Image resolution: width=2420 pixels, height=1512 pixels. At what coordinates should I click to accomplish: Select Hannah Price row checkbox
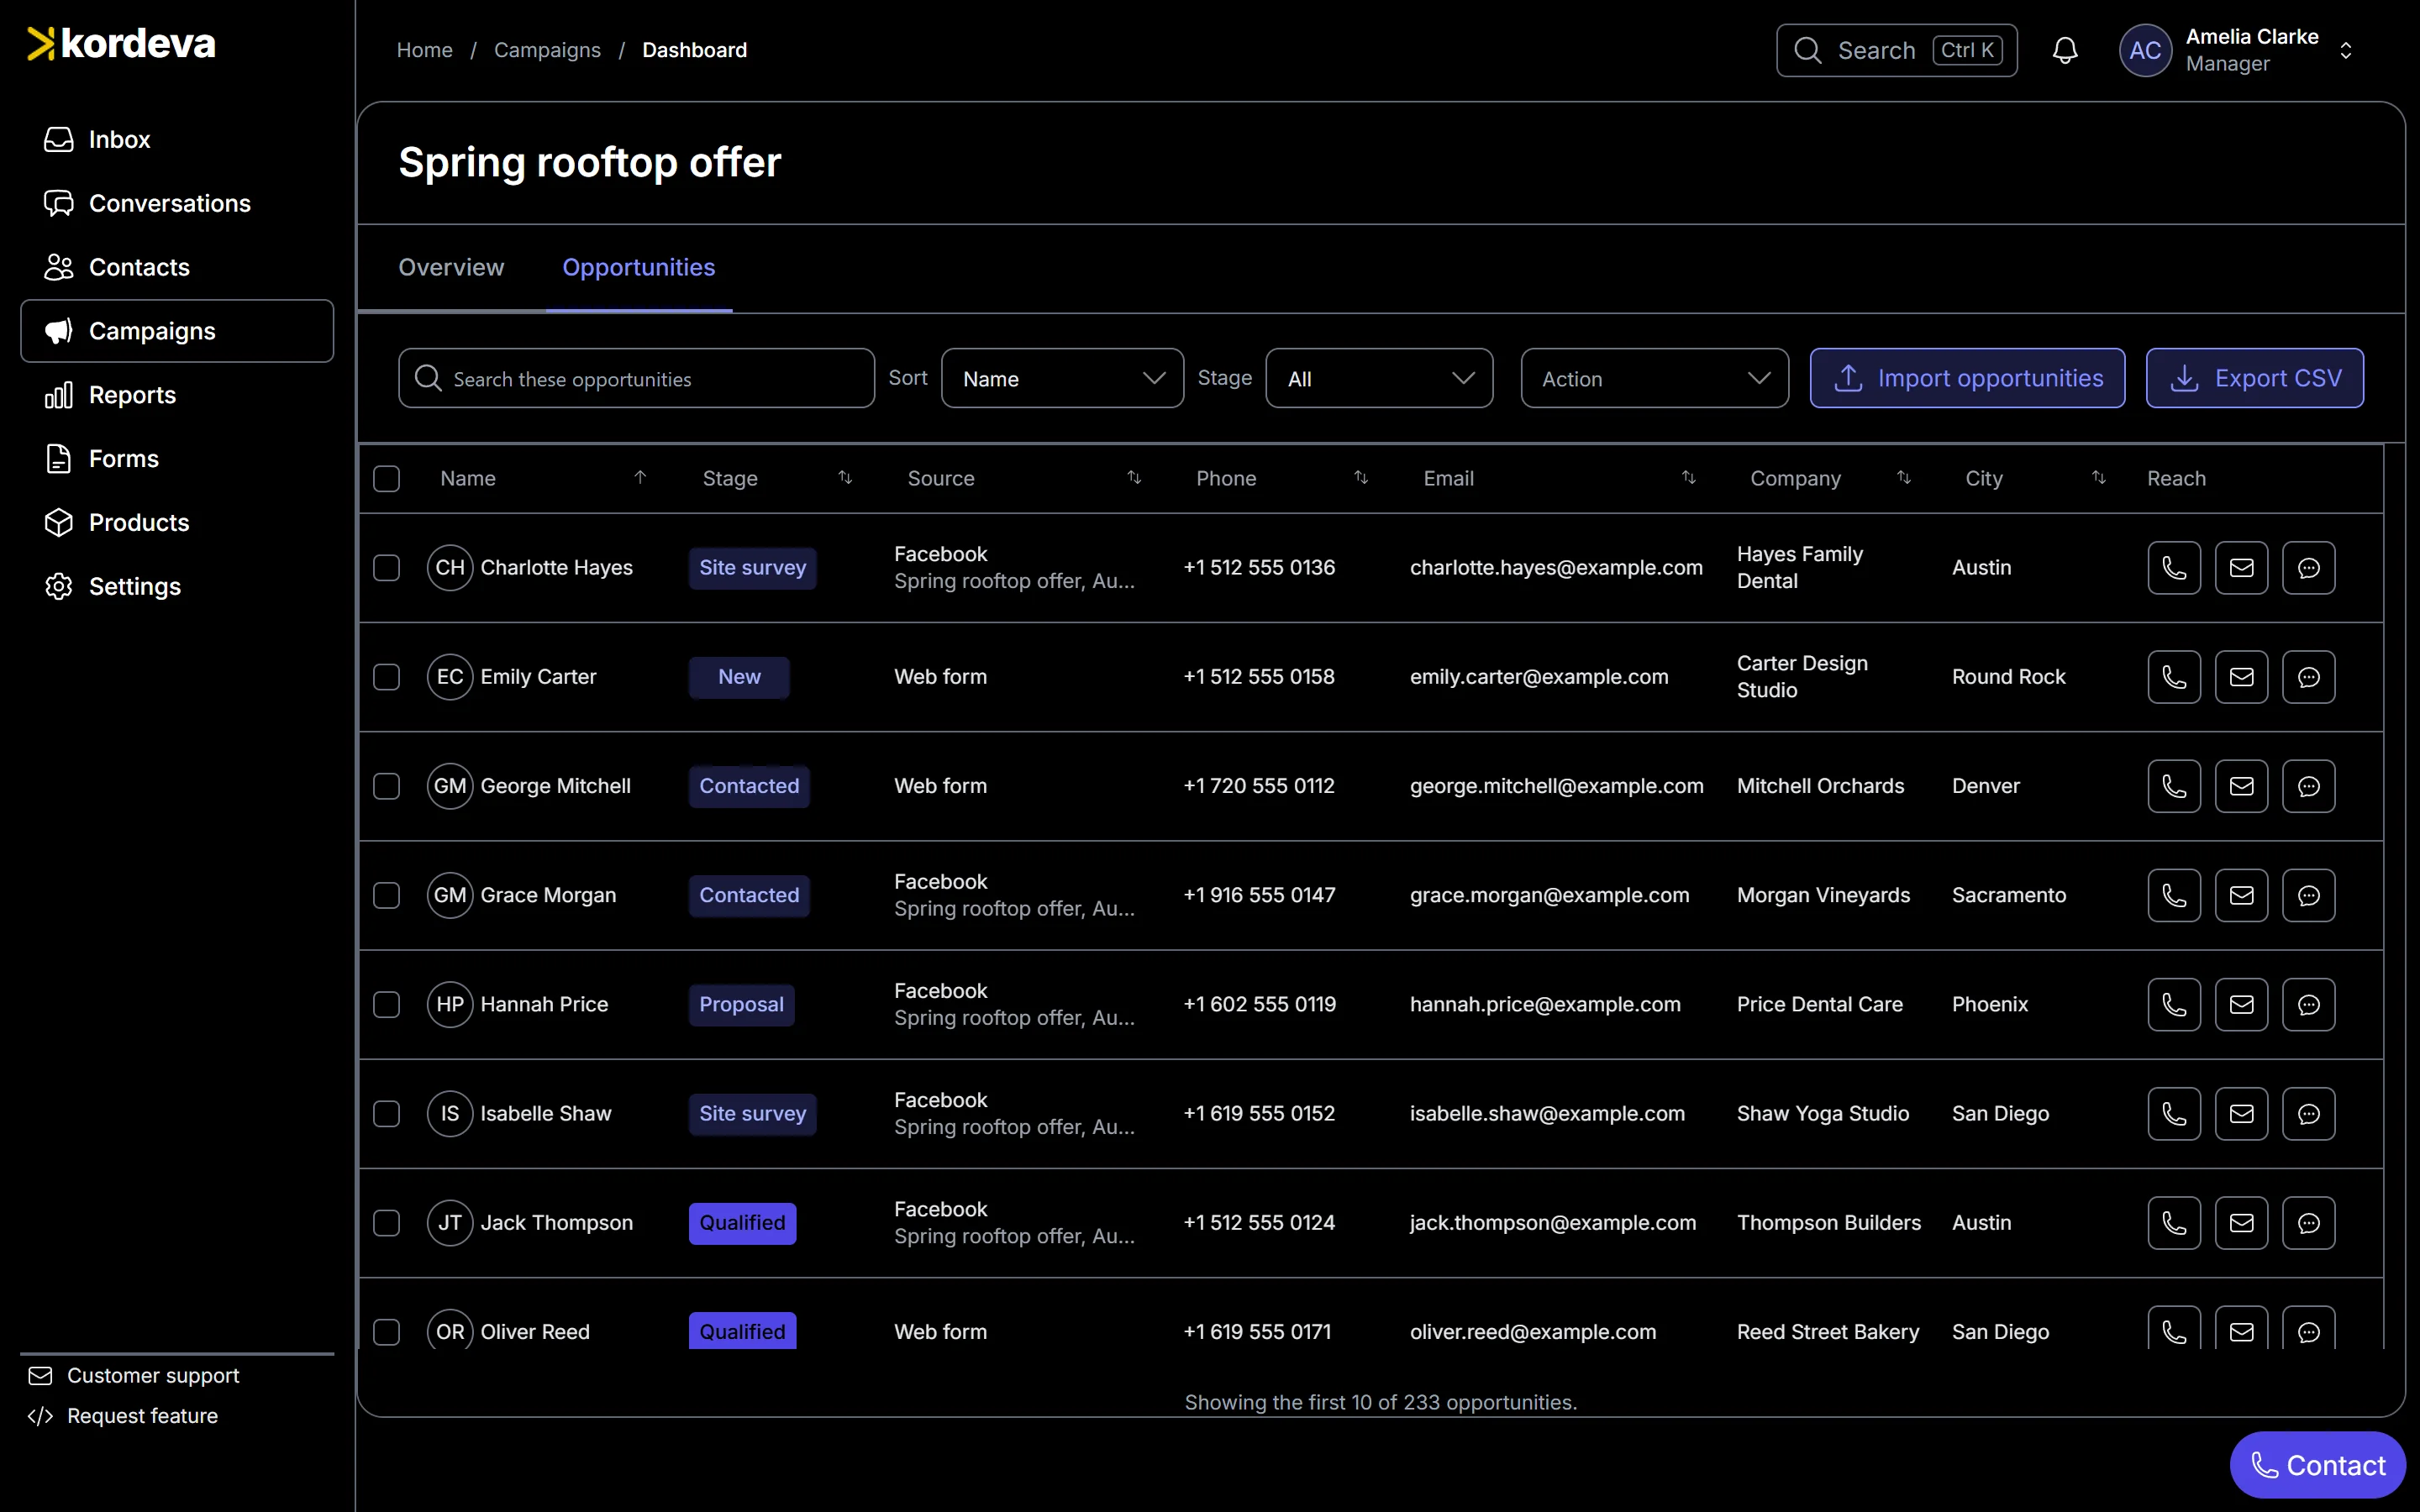(386, 1004)
